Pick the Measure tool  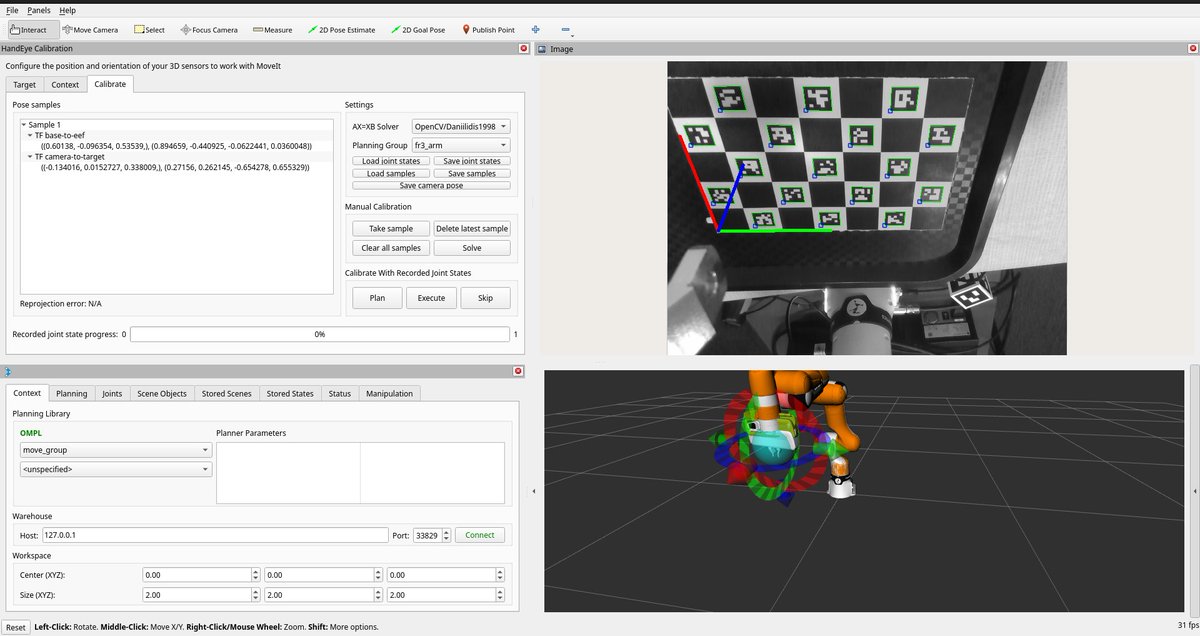click(x=272, y=30)
